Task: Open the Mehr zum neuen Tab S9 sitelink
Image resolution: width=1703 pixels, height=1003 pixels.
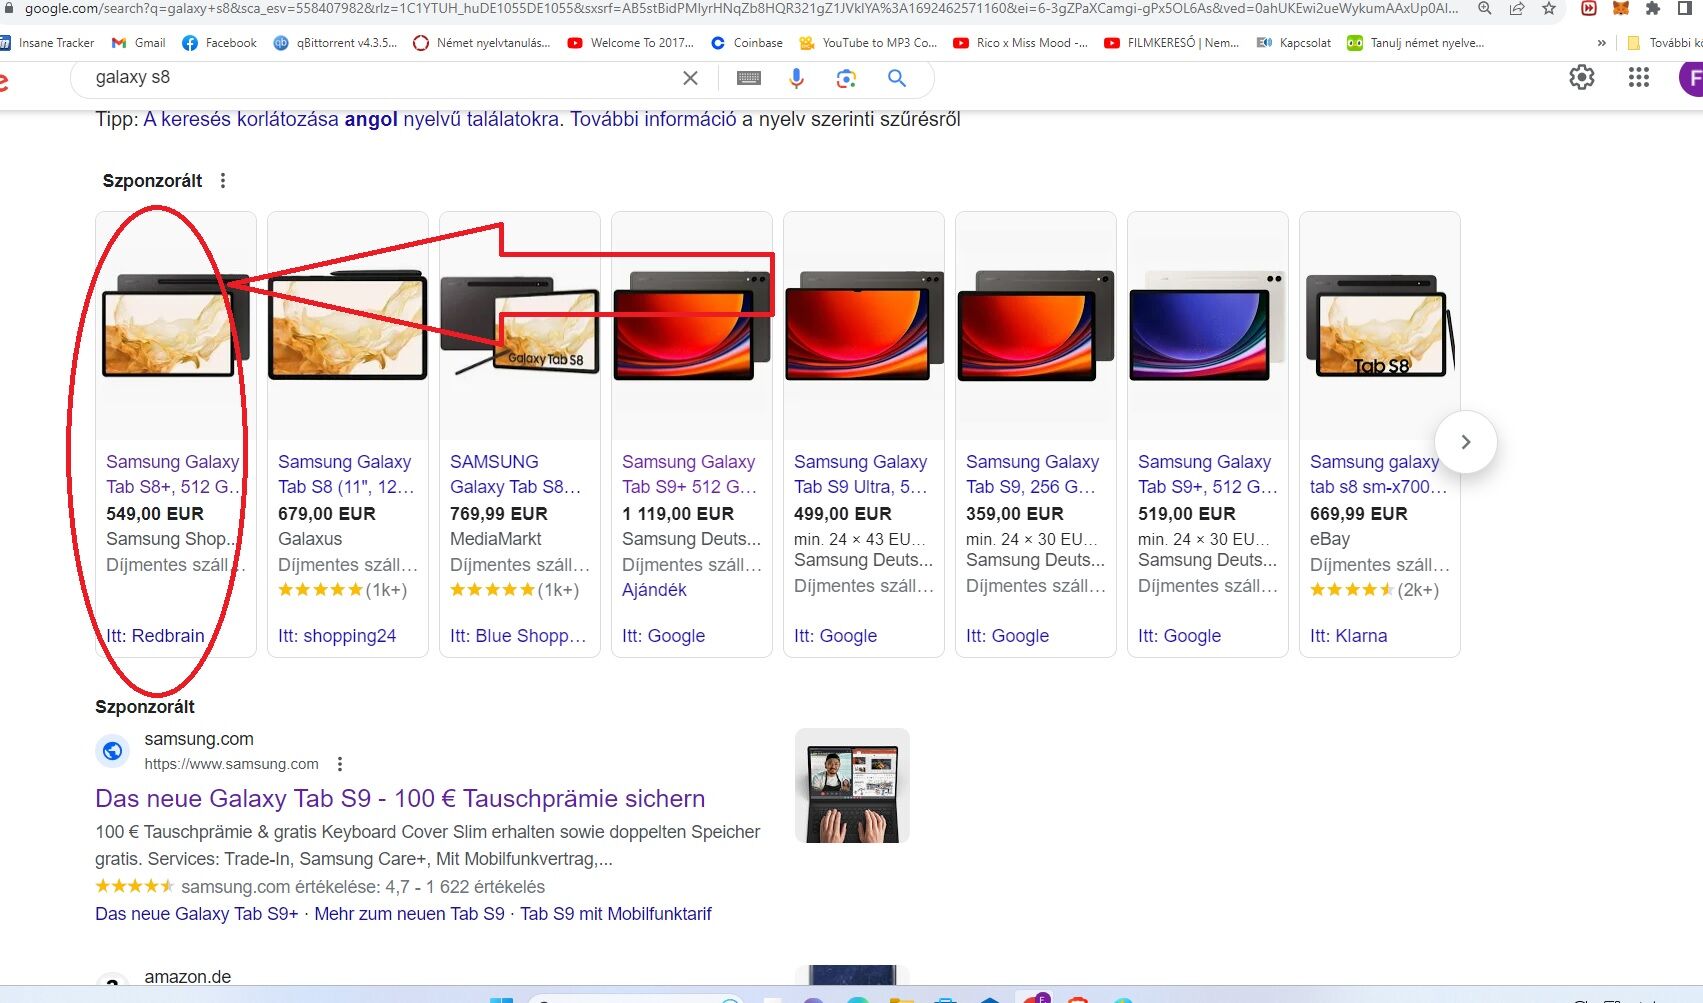Action: (x=410, y=914)
